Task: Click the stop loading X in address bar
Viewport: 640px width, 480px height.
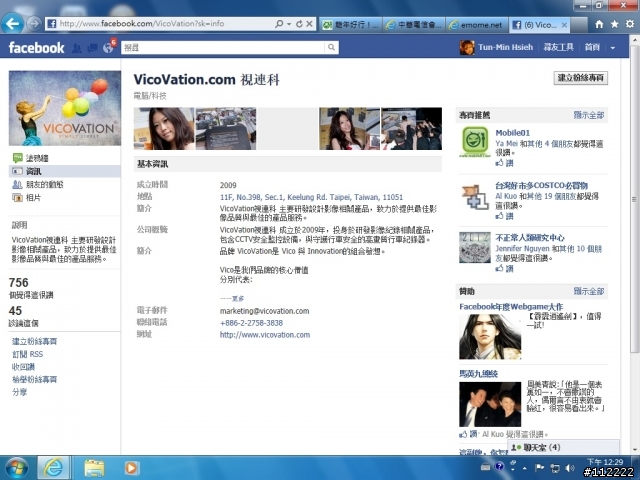Action: click(309, 24)
